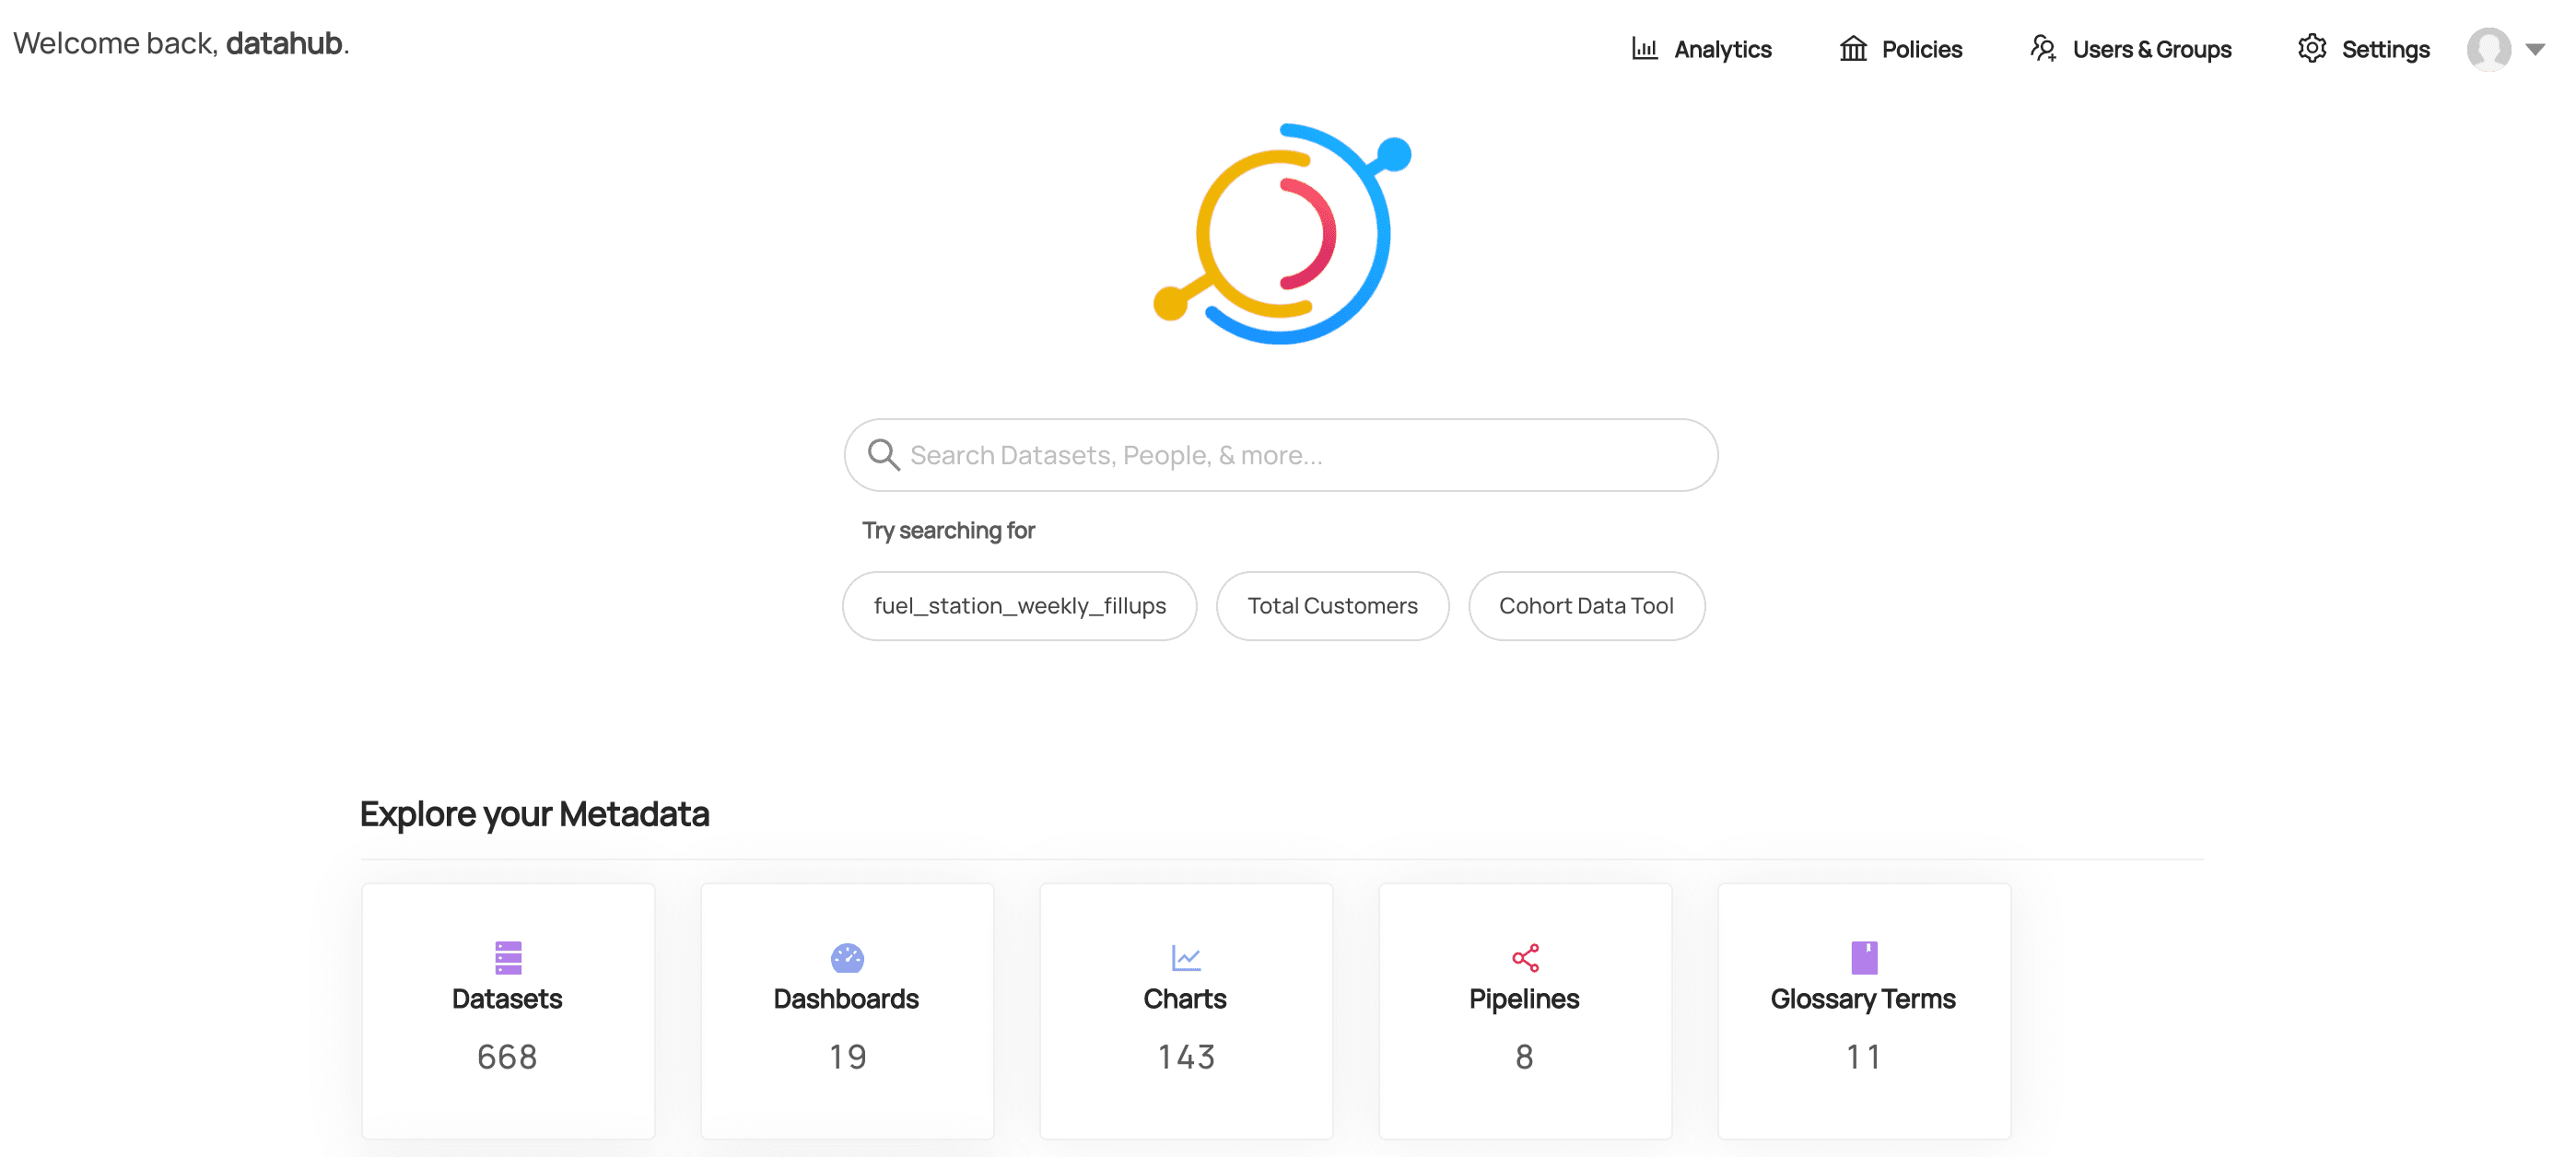Open the Analytics menu item
The image size is (2576, 1157).
point(1701,49)
